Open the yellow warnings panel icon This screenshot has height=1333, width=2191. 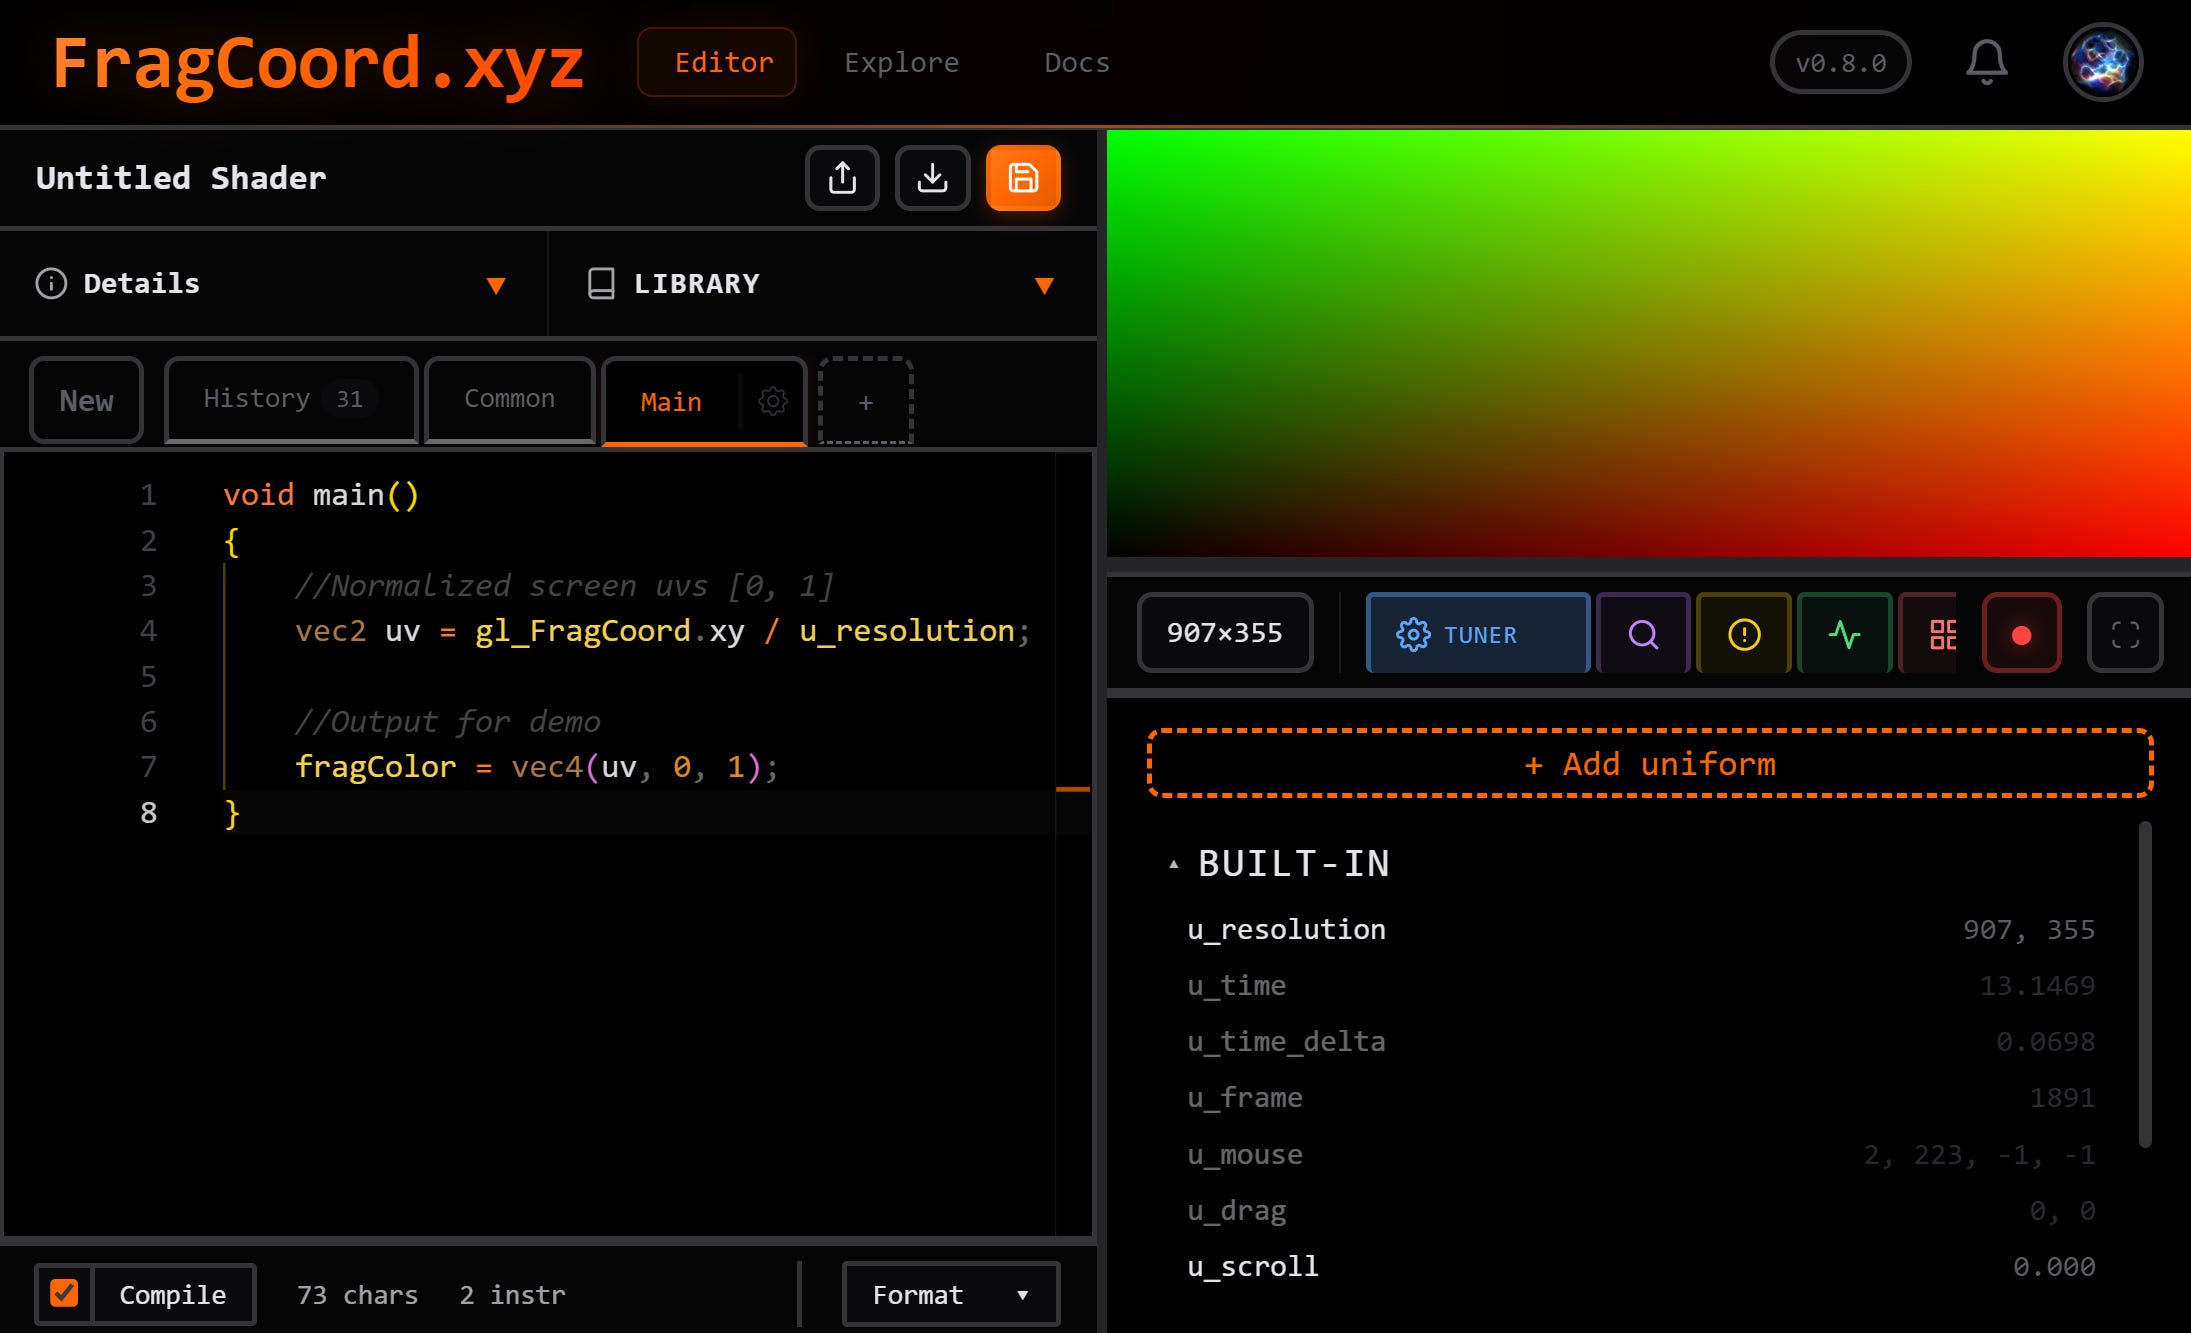click(1743, 634)
